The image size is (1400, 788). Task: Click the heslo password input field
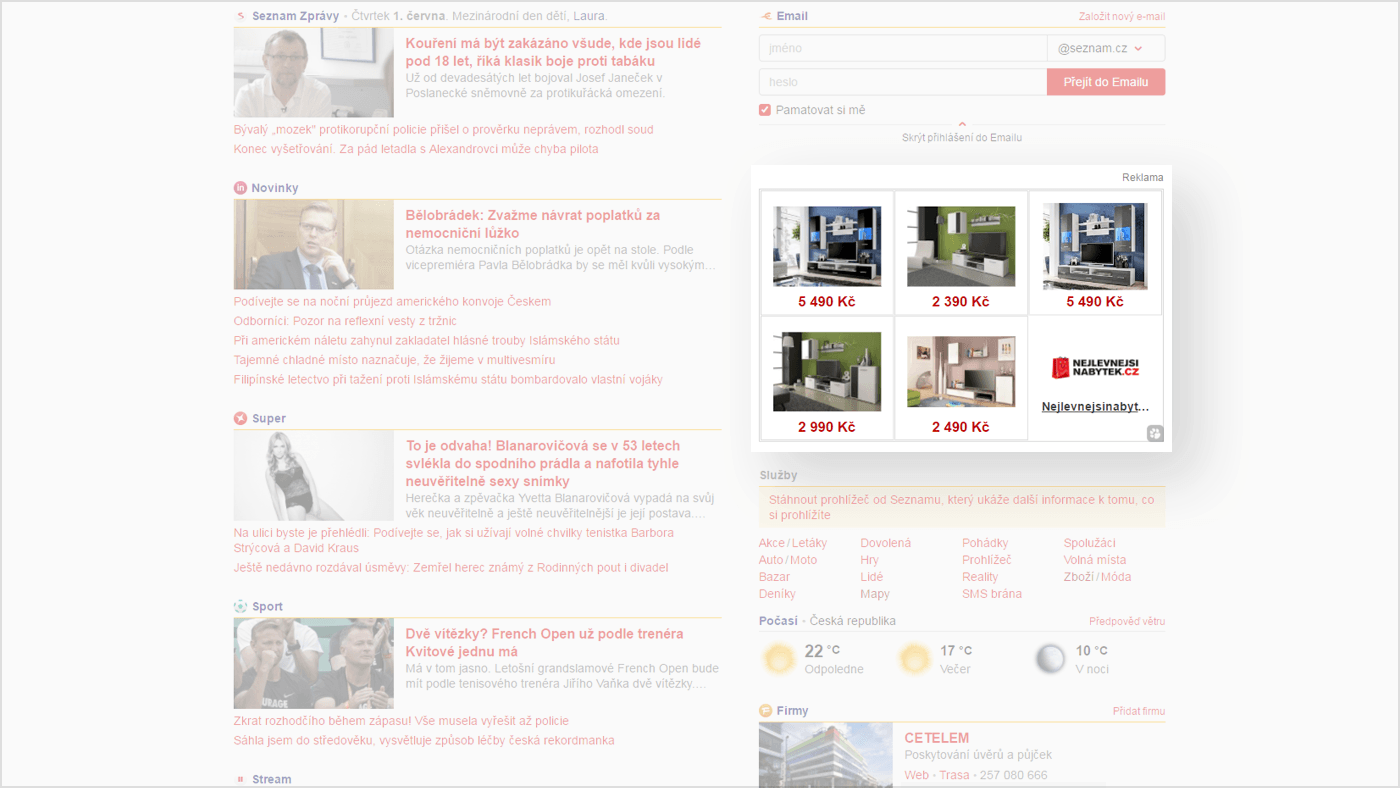[x=903, y=82]
